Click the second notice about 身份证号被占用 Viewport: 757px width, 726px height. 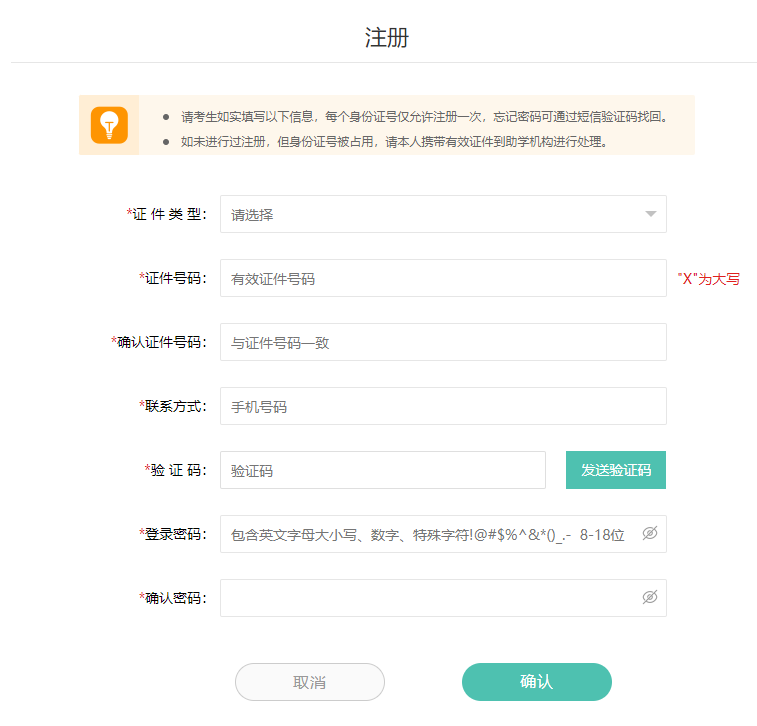click(394, 142)
